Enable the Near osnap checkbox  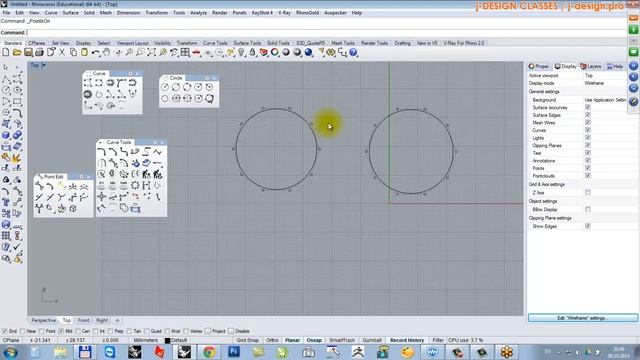coord(22,331)
